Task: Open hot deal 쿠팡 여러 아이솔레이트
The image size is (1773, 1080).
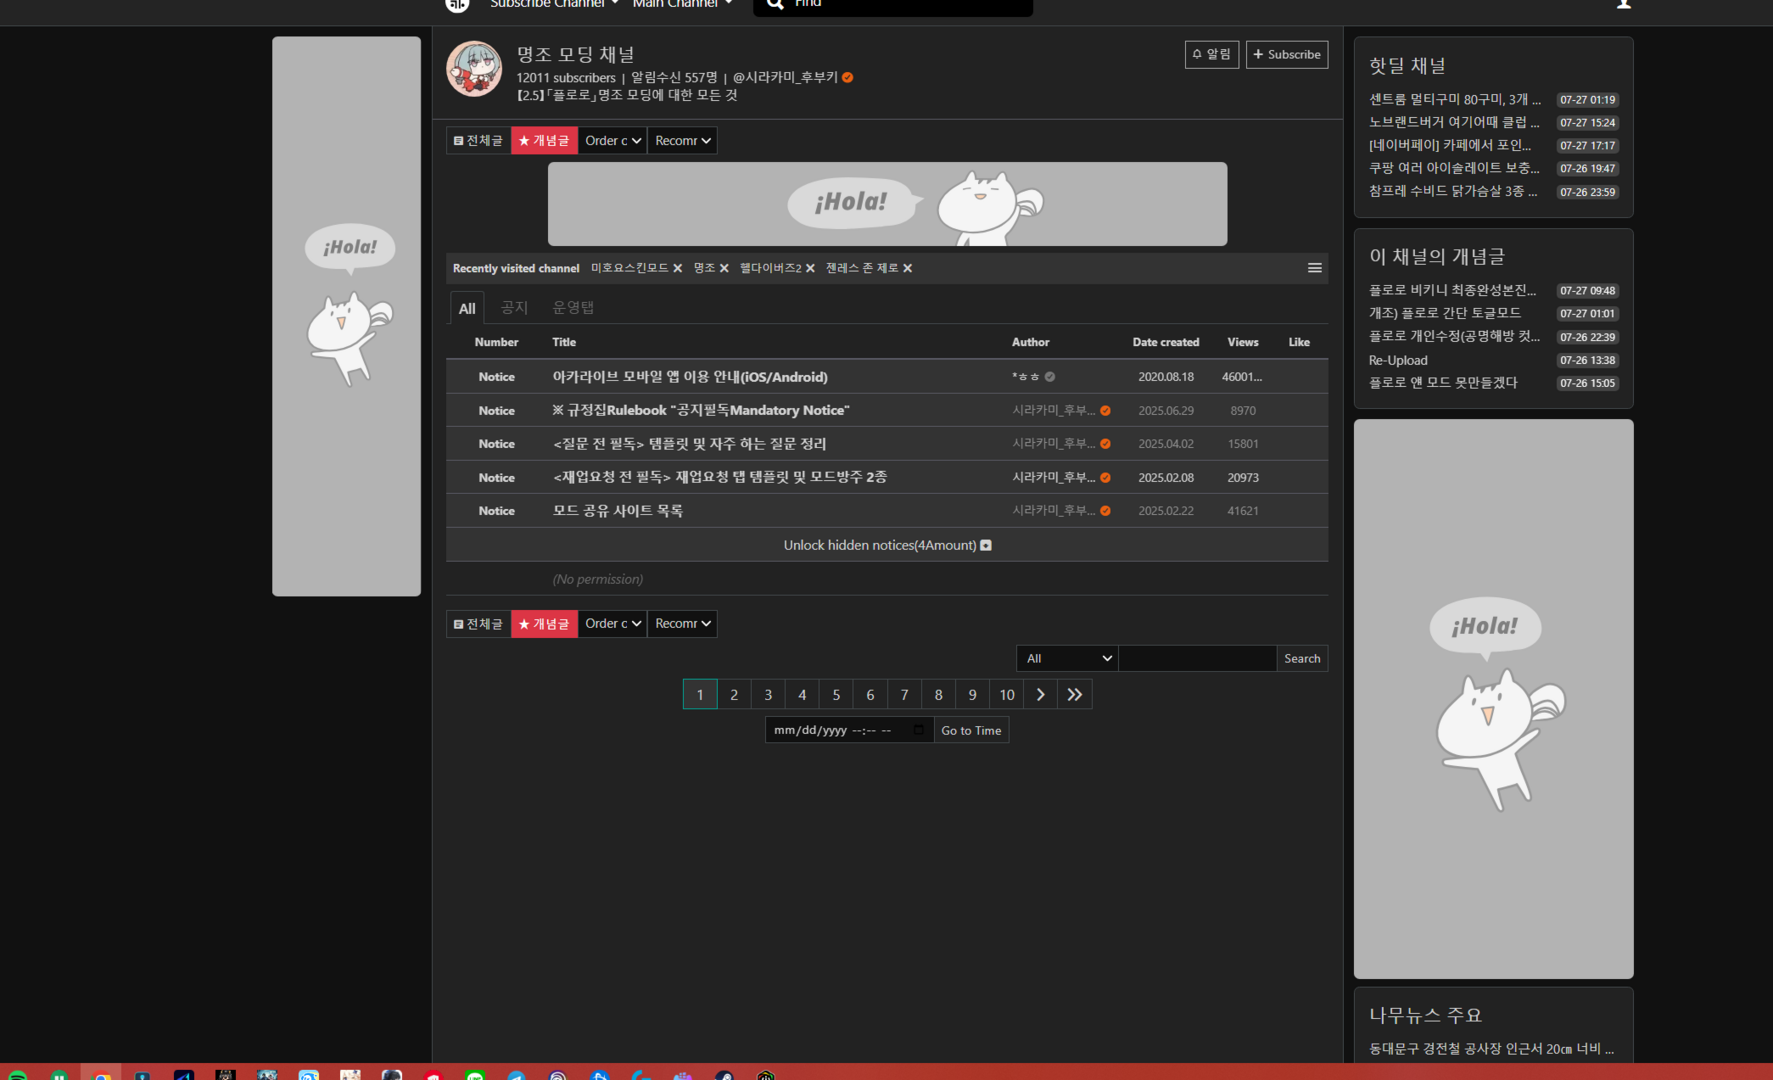Action: [1454, 168]
